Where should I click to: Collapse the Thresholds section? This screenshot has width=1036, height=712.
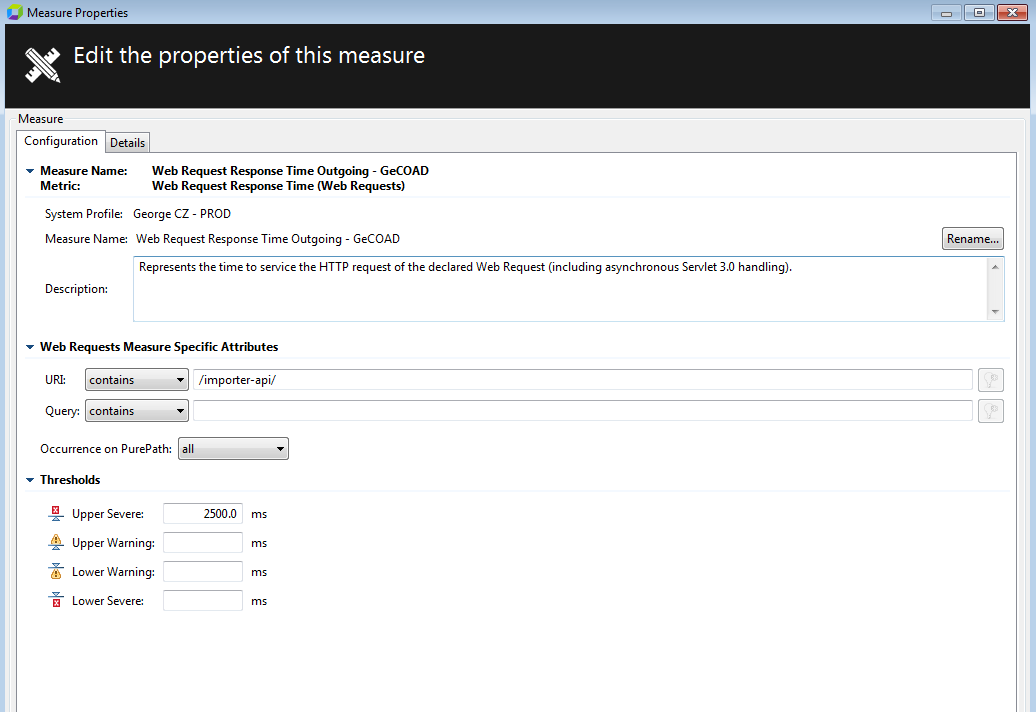click(x=30, y=479)
